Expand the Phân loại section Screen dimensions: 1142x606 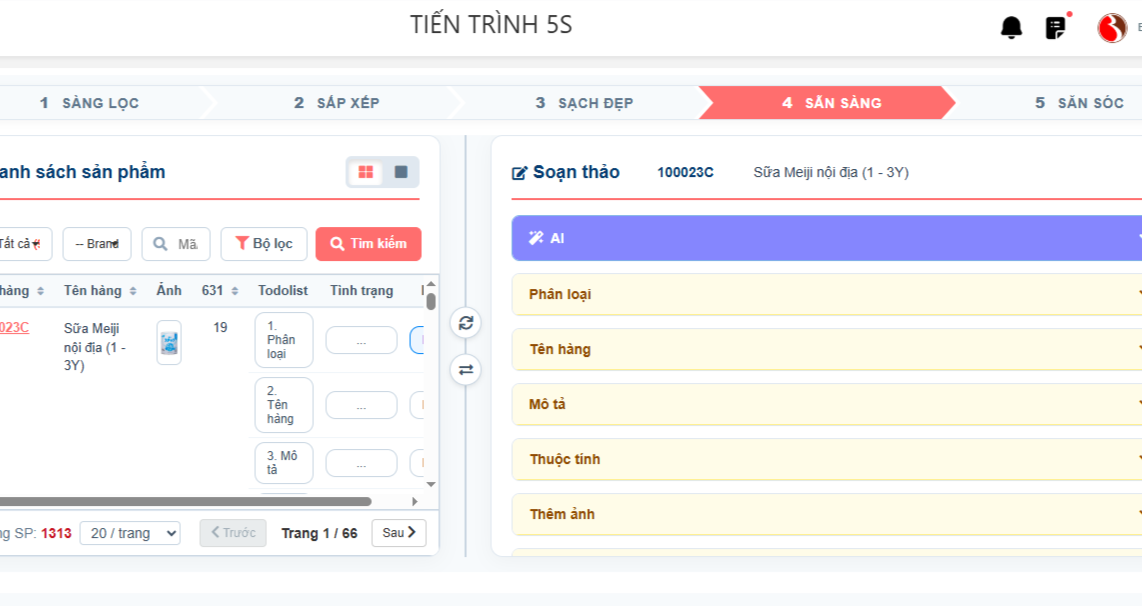coord(827,294)
